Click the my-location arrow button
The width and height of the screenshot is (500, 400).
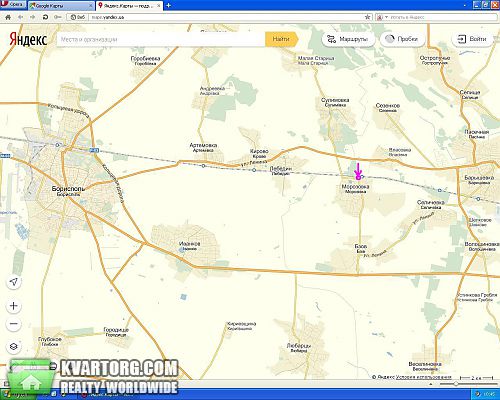tap(14, 282)
